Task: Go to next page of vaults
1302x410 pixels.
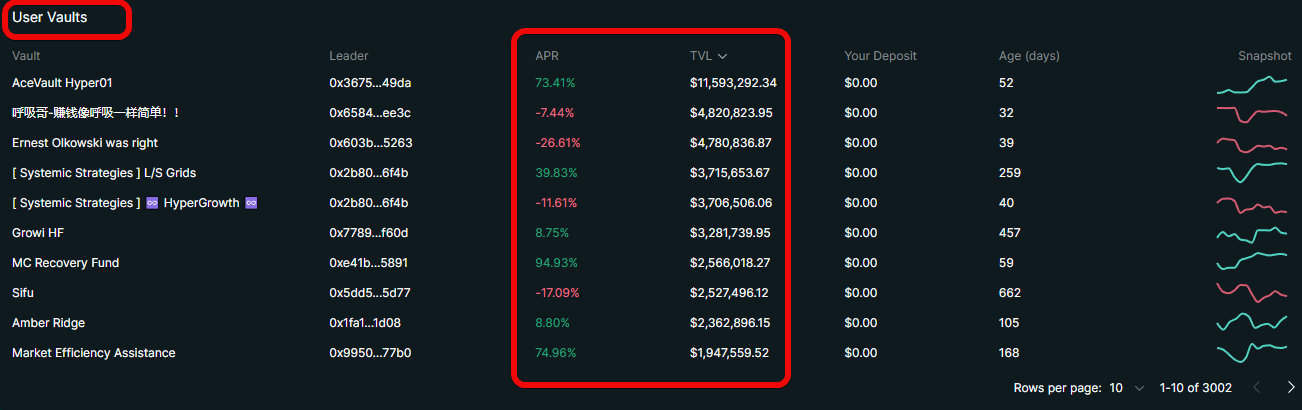Action: tap(1290, 388)
